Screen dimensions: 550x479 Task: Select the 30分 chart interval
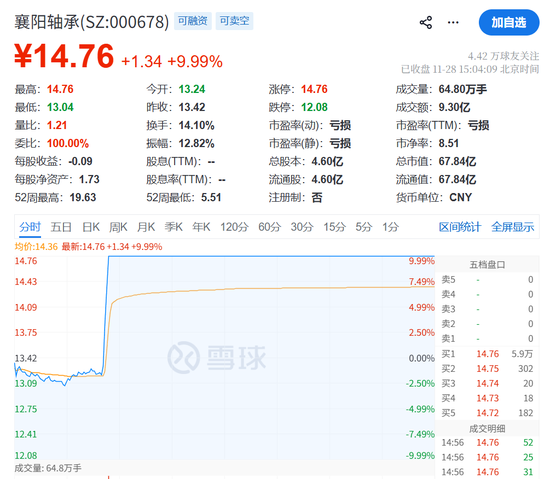[x=302, y=227]
